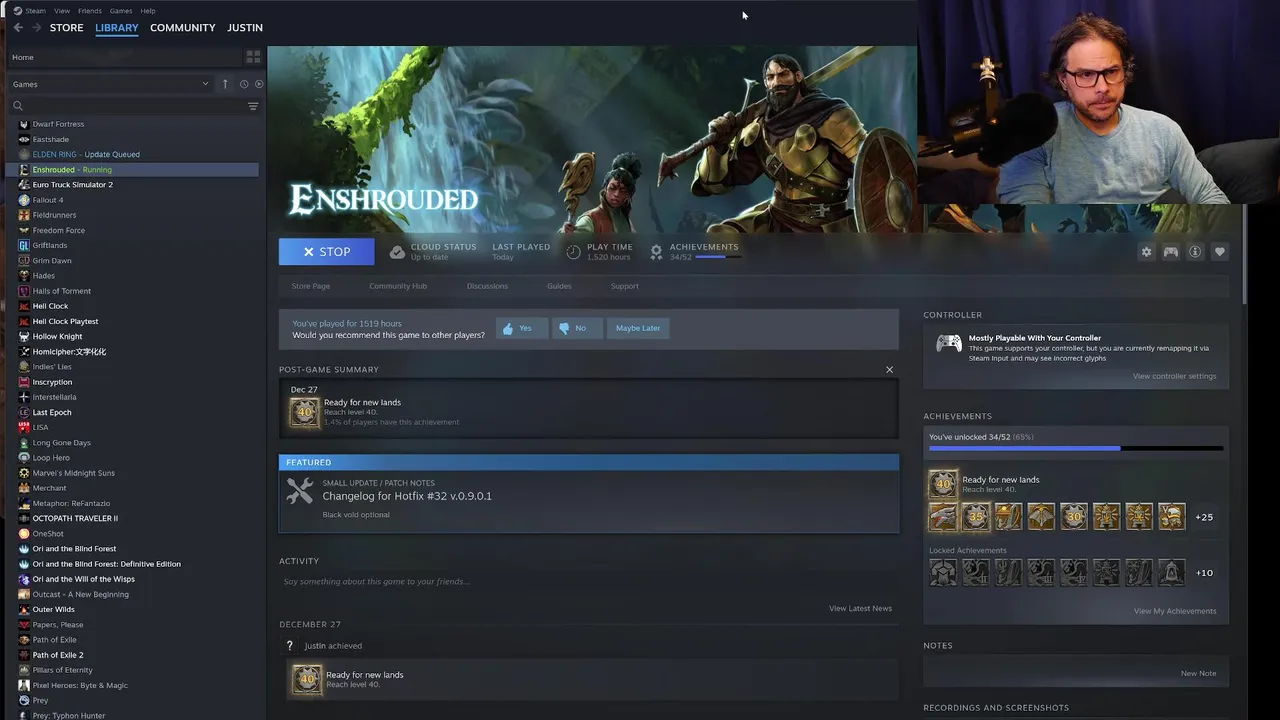
Task: Click No on the recommendation prompt
Action: (576, 328)
